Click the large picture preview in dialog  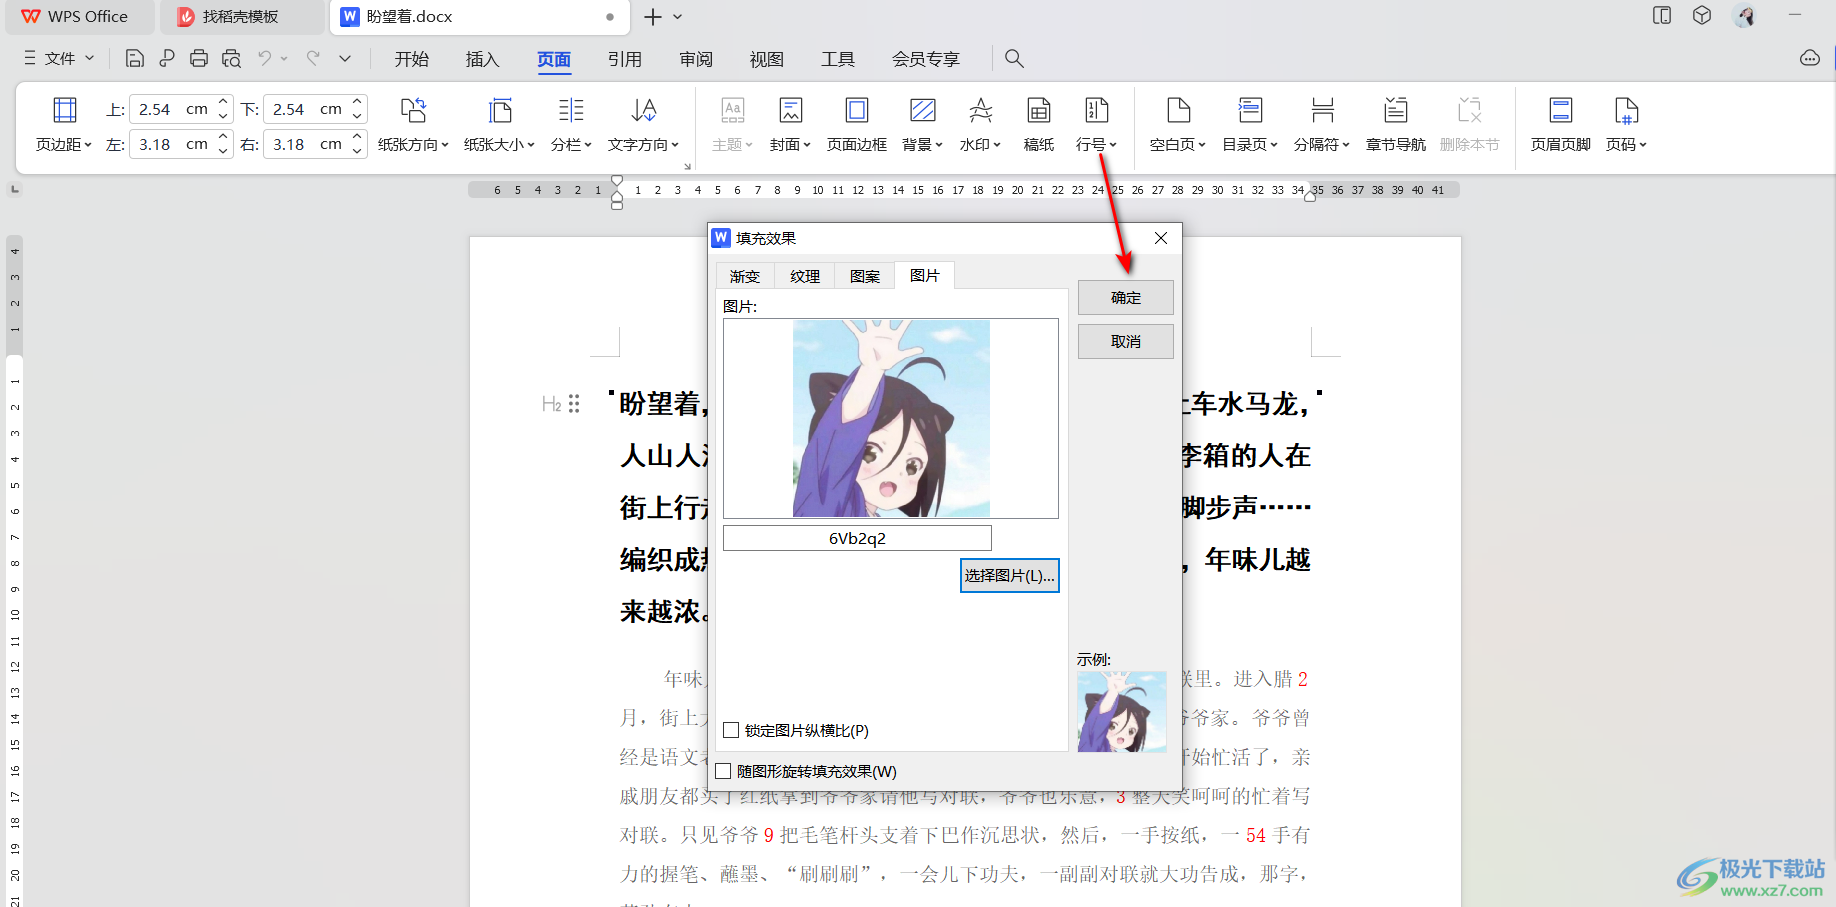(891, 418)
